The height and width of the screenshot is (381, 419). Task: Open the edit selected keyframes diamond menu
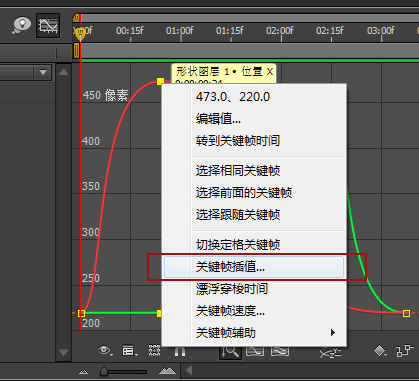(x=380, y=351)
